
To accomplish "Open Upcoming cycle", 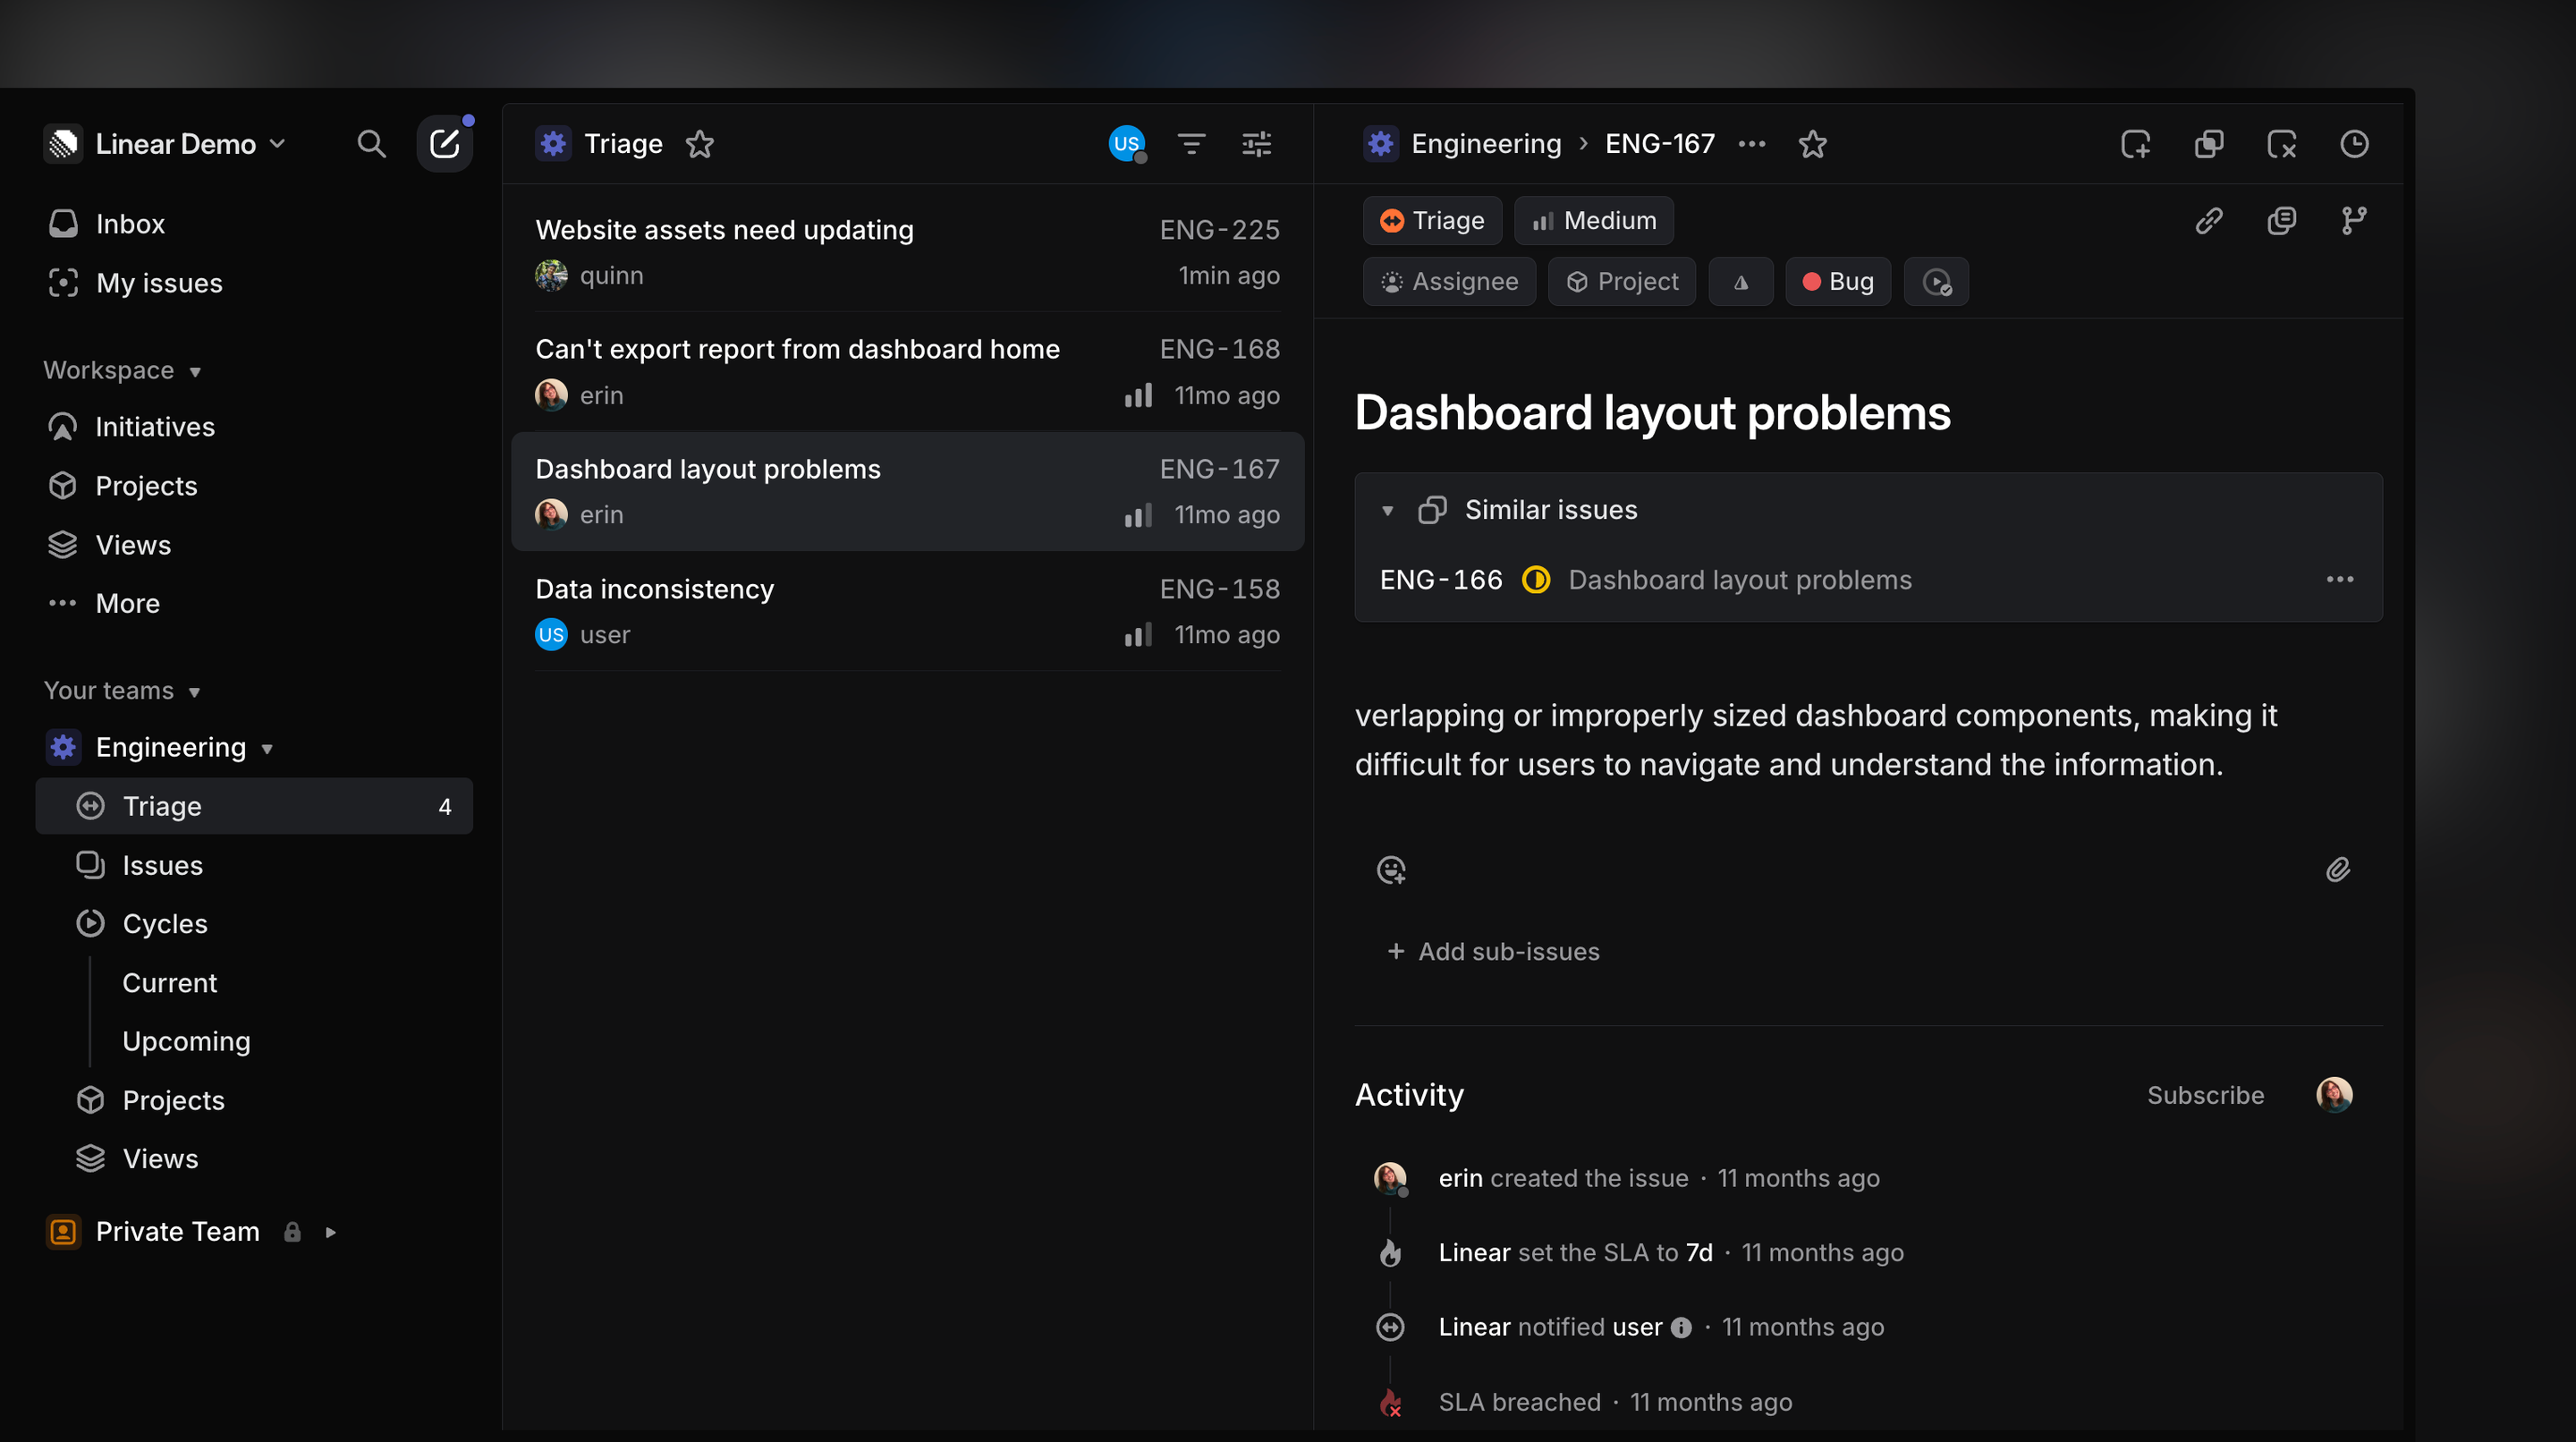I will 186,1042.
